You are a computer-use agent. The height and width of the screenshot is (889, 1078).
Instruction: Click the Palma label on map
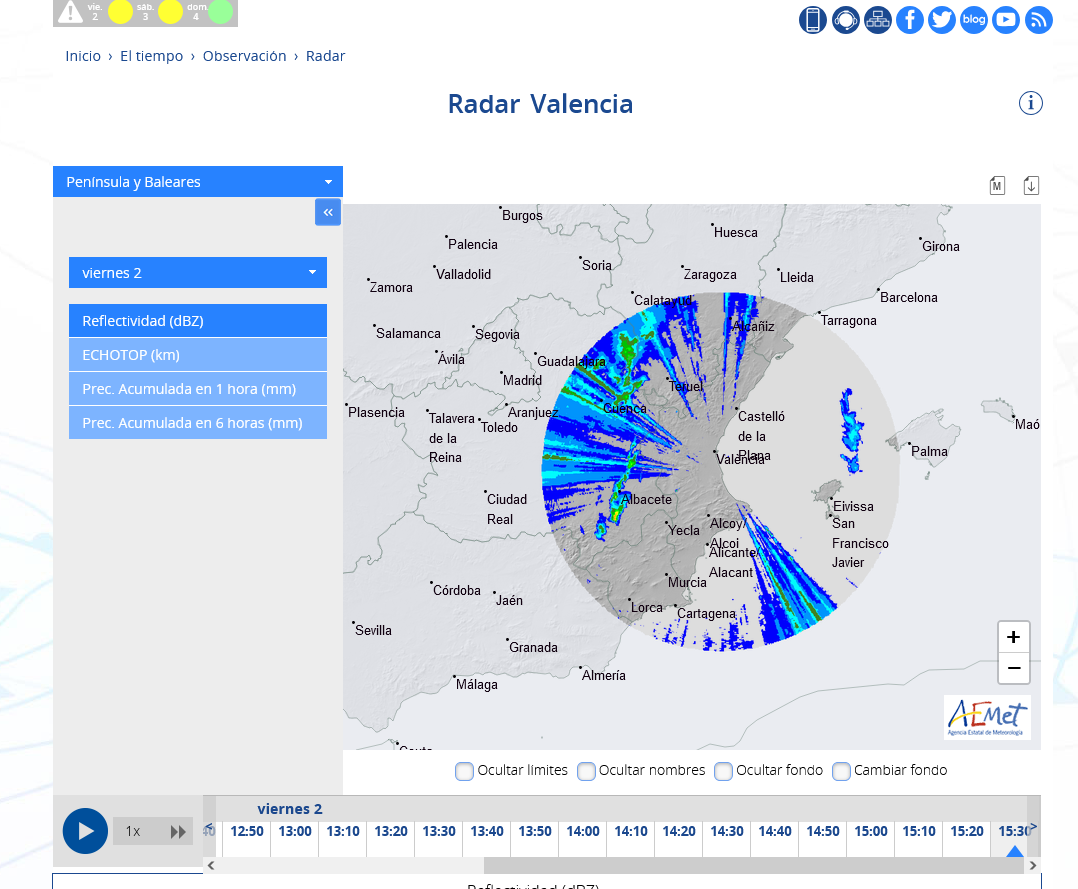(930, 451)
